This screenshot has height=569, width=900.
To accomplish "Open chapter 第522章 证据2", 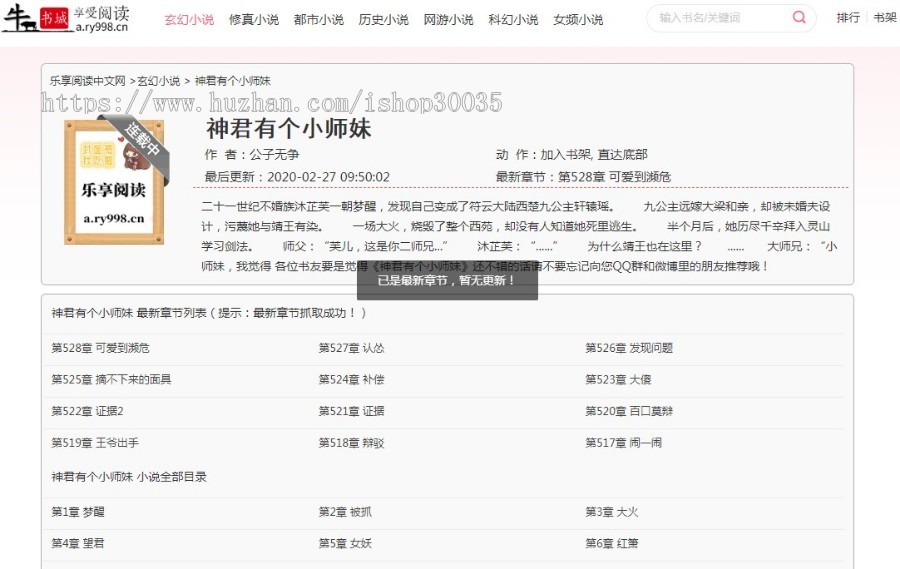I will point(87,411).
